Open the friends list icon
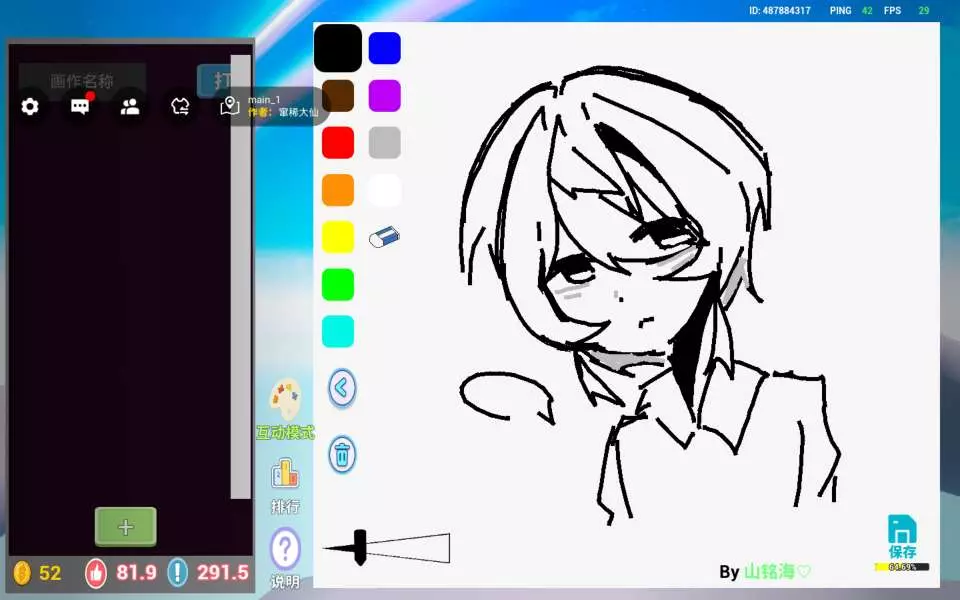This screenshot has width=960, height=600. tap(130, 107)
